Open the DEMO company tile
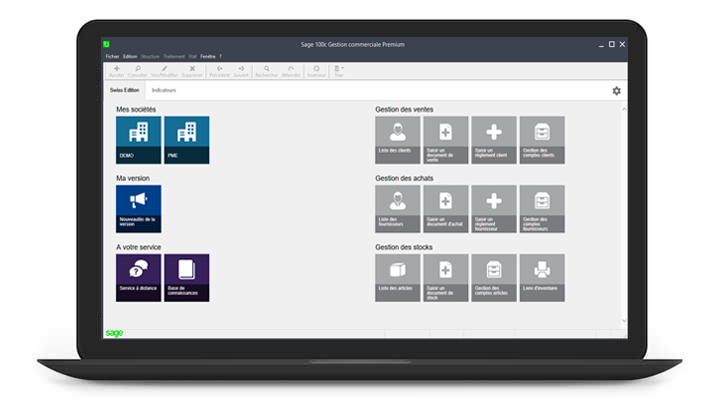This screenshot has height=400, width=710. 139,140
